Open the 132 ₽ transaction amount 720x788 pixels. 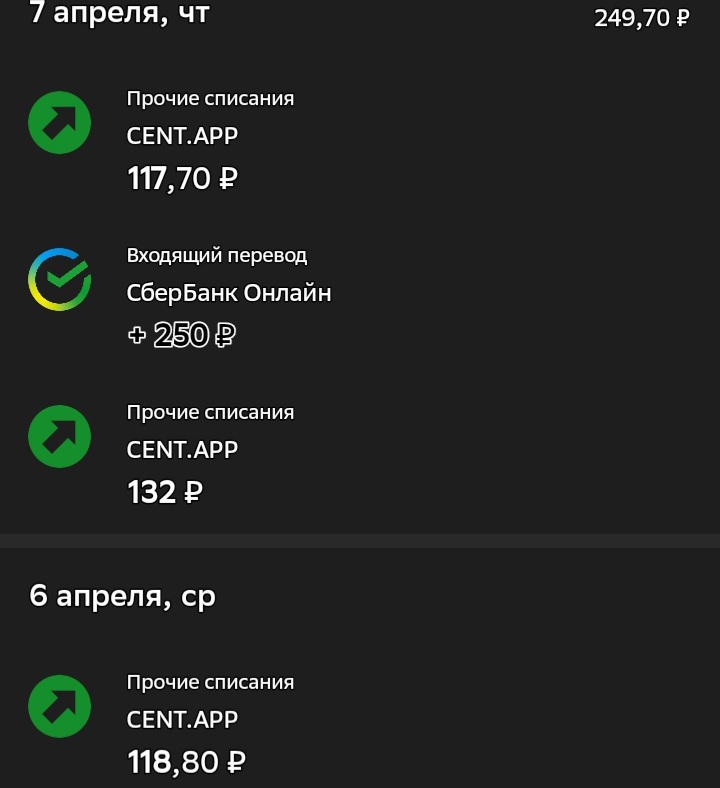pyautogui.click(x=165, y=492)
